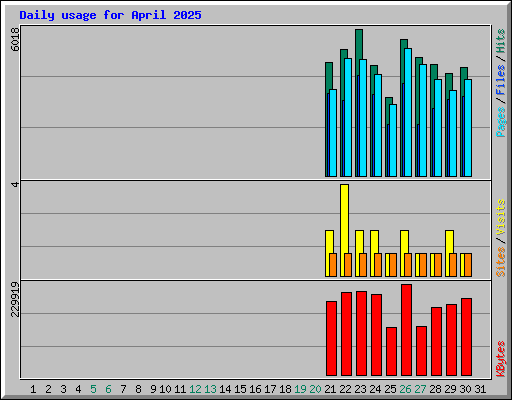The height and width of the screenshot is (400, 512).
Task: Click day 30 on the x-axis
Action: (x=465, y=389)
